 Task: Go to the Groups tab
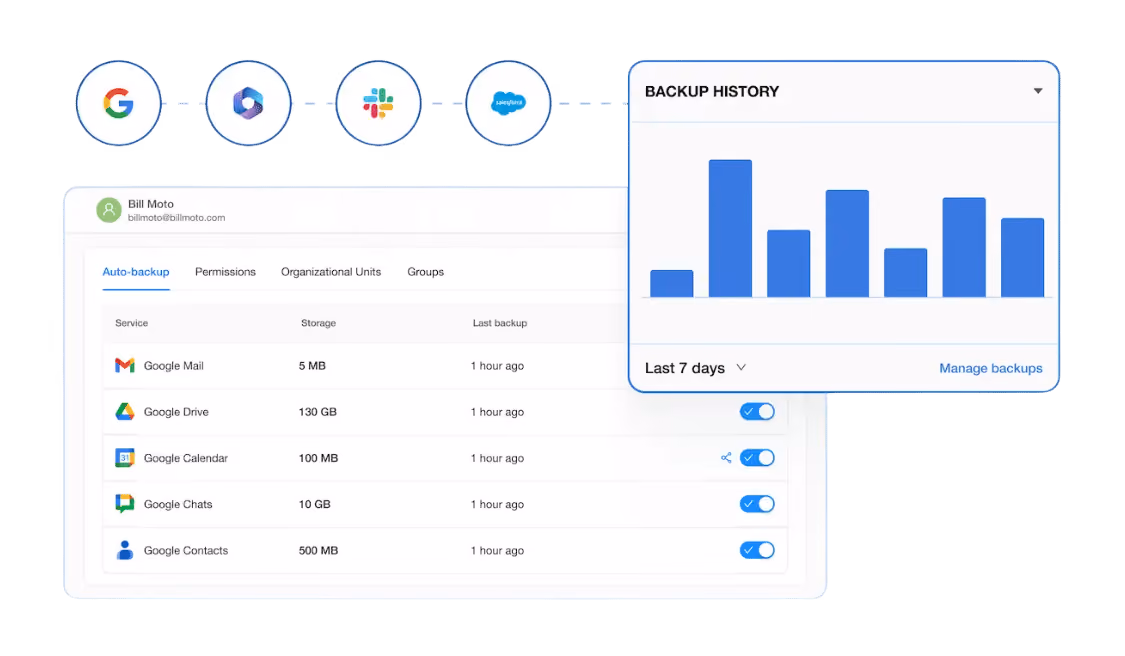click(x=425, y=272)
